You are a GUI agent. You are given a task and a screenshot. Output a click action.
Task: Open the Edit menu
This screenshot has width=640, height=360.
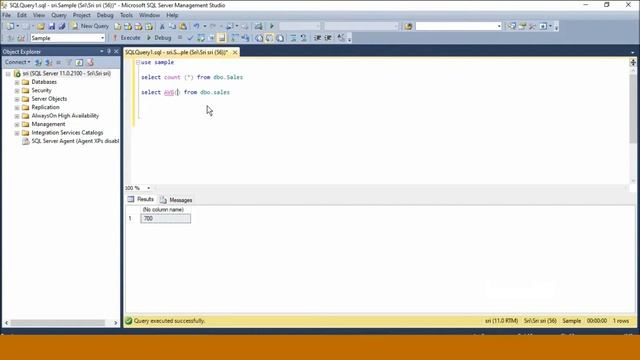coord(22,15)
